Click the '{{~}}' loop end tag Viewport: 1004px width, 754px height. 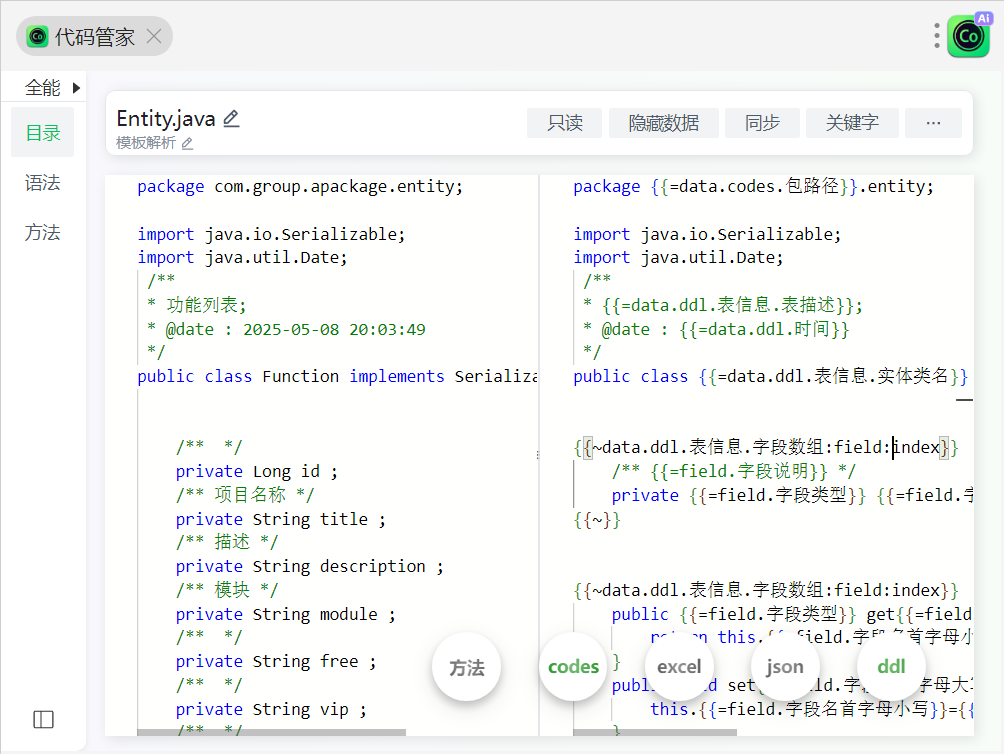pos(597,520)
